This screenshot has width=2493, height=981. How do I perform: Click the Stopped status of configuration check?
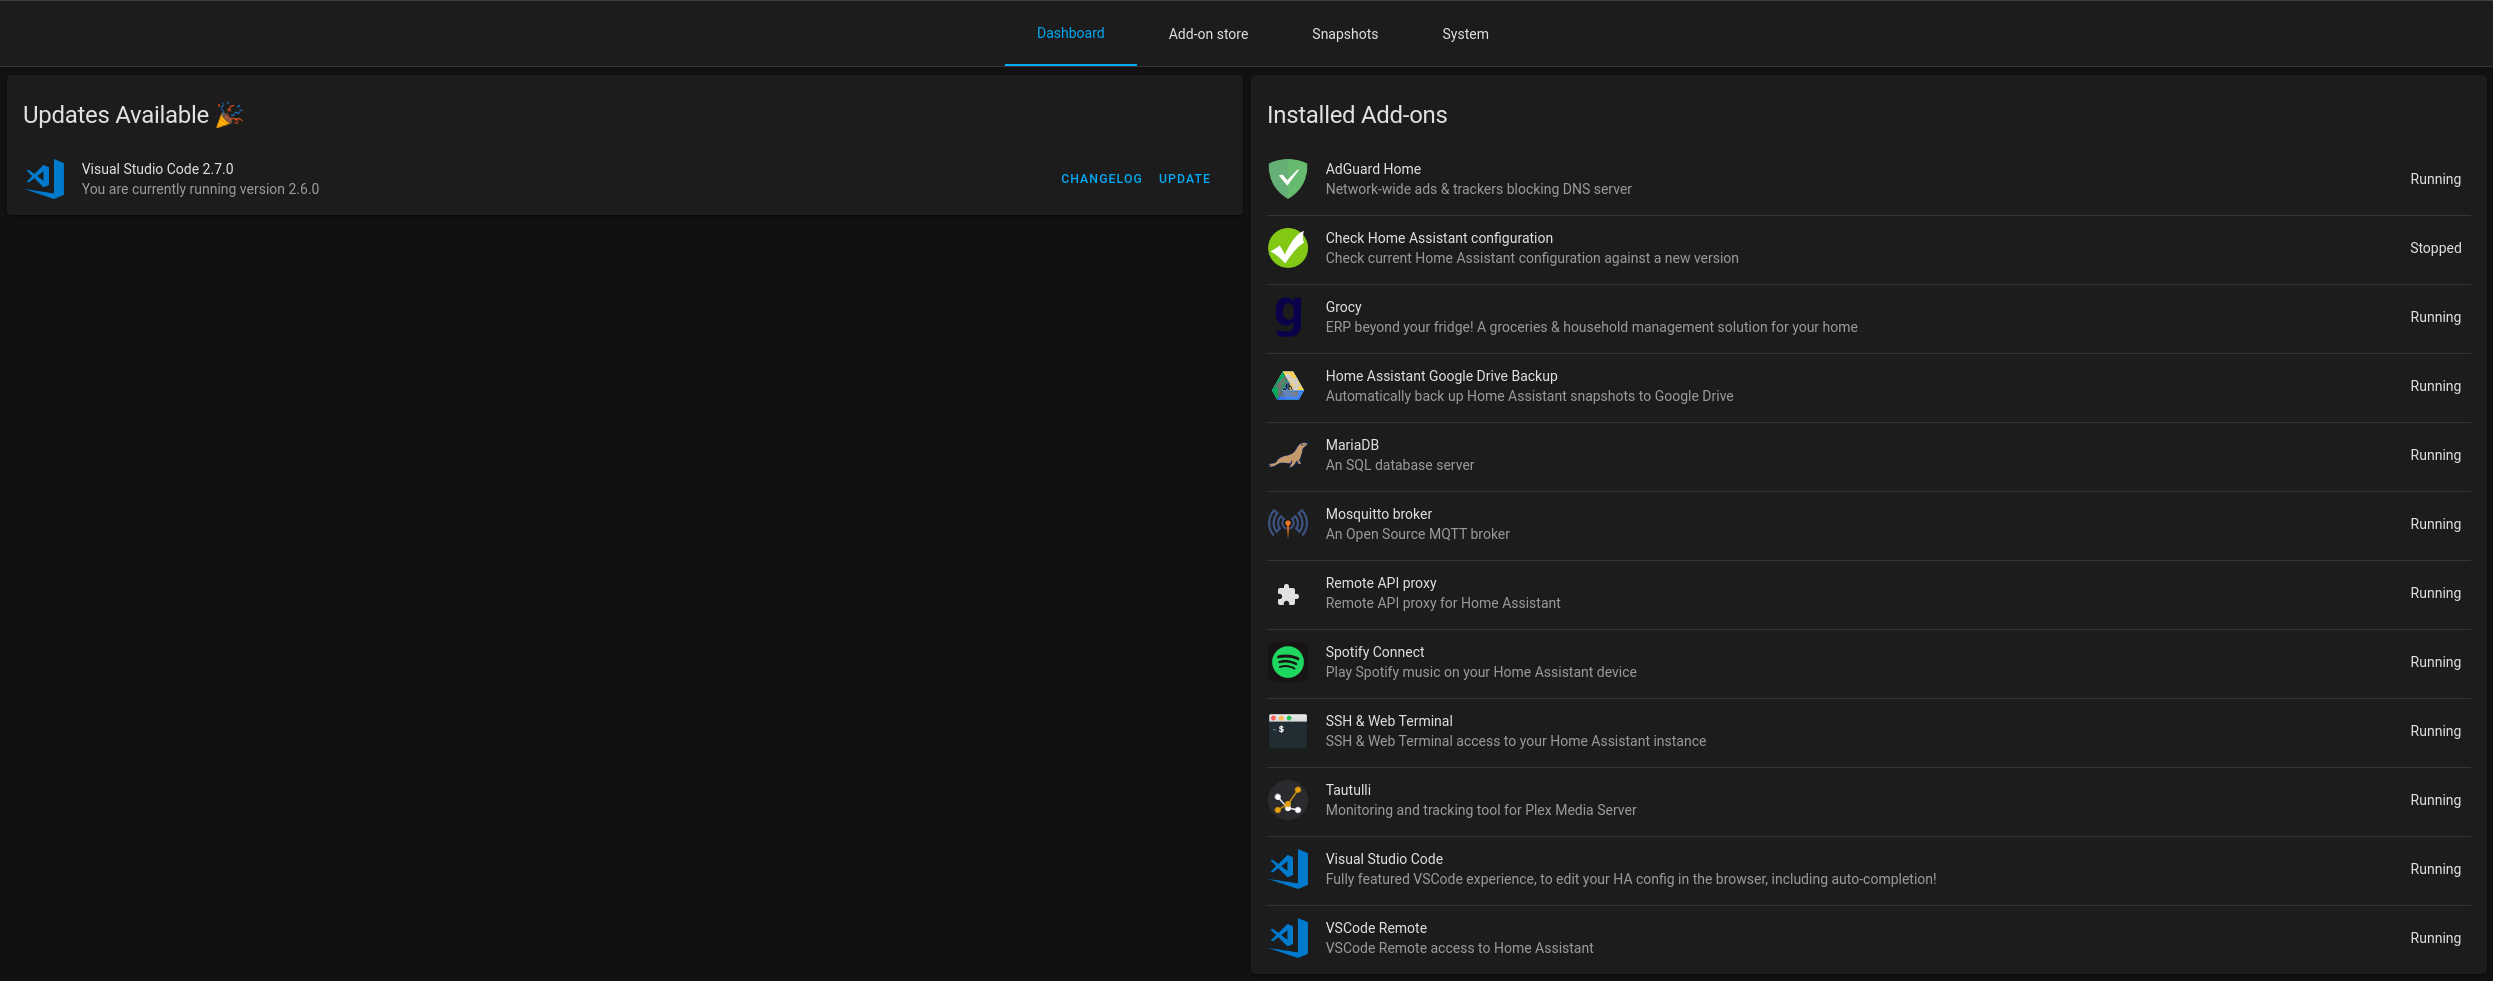(2435, 248)
